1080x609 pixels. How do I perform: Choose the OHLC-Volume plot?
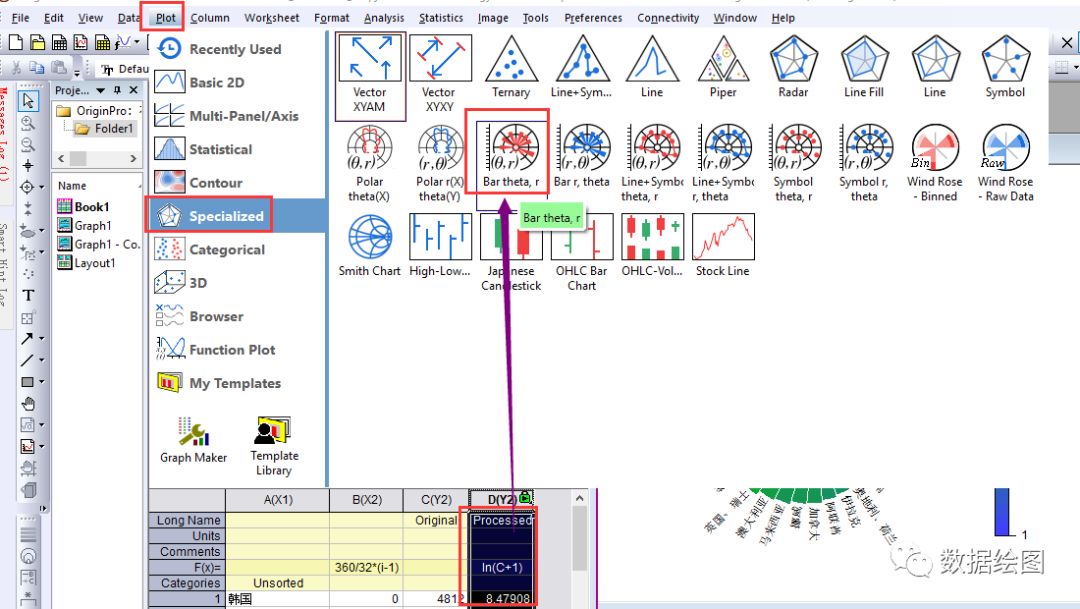(x=652, y=246)
